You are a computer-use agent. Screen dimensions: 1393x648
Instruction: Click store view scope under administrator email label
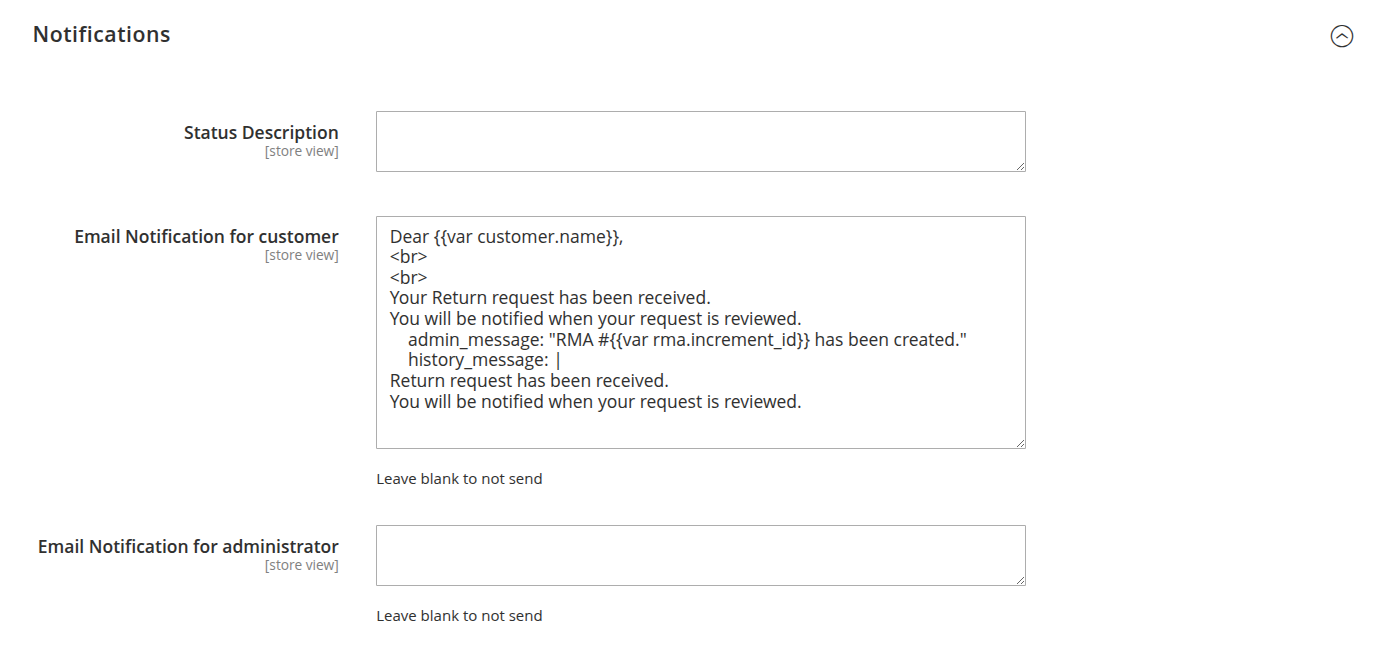(301, 566)
